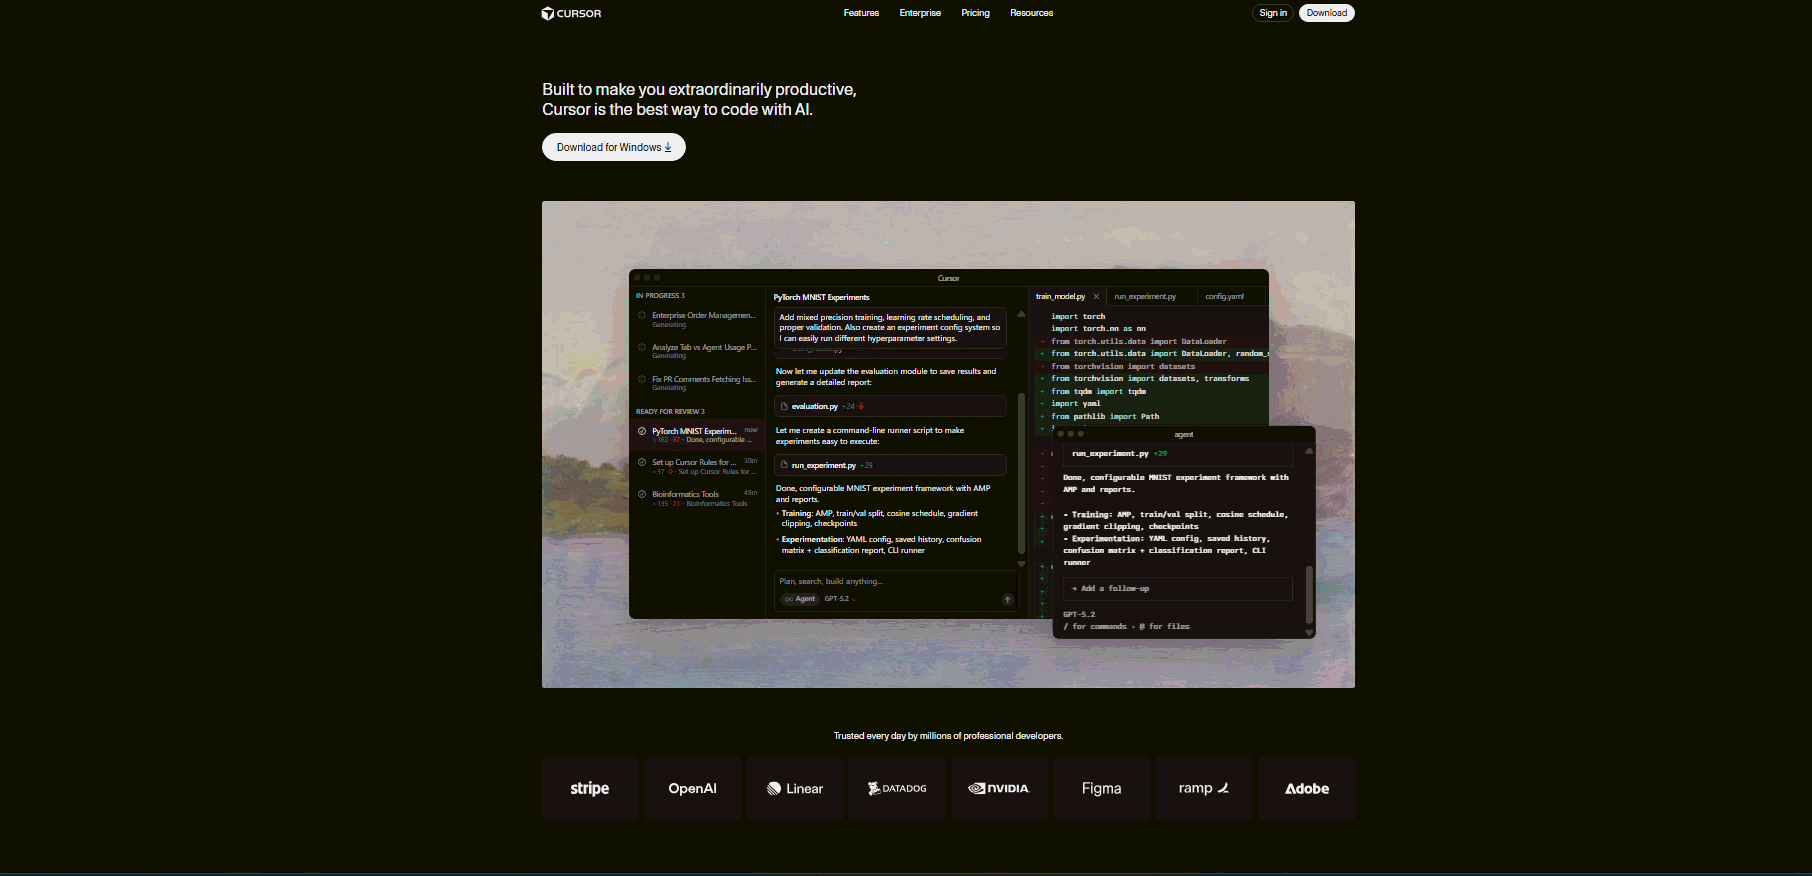The height and width of the screenshot is (876, 1812).
Task: Click the PyTorch MNIST Experiments chat title
Action: click(821, 297)
